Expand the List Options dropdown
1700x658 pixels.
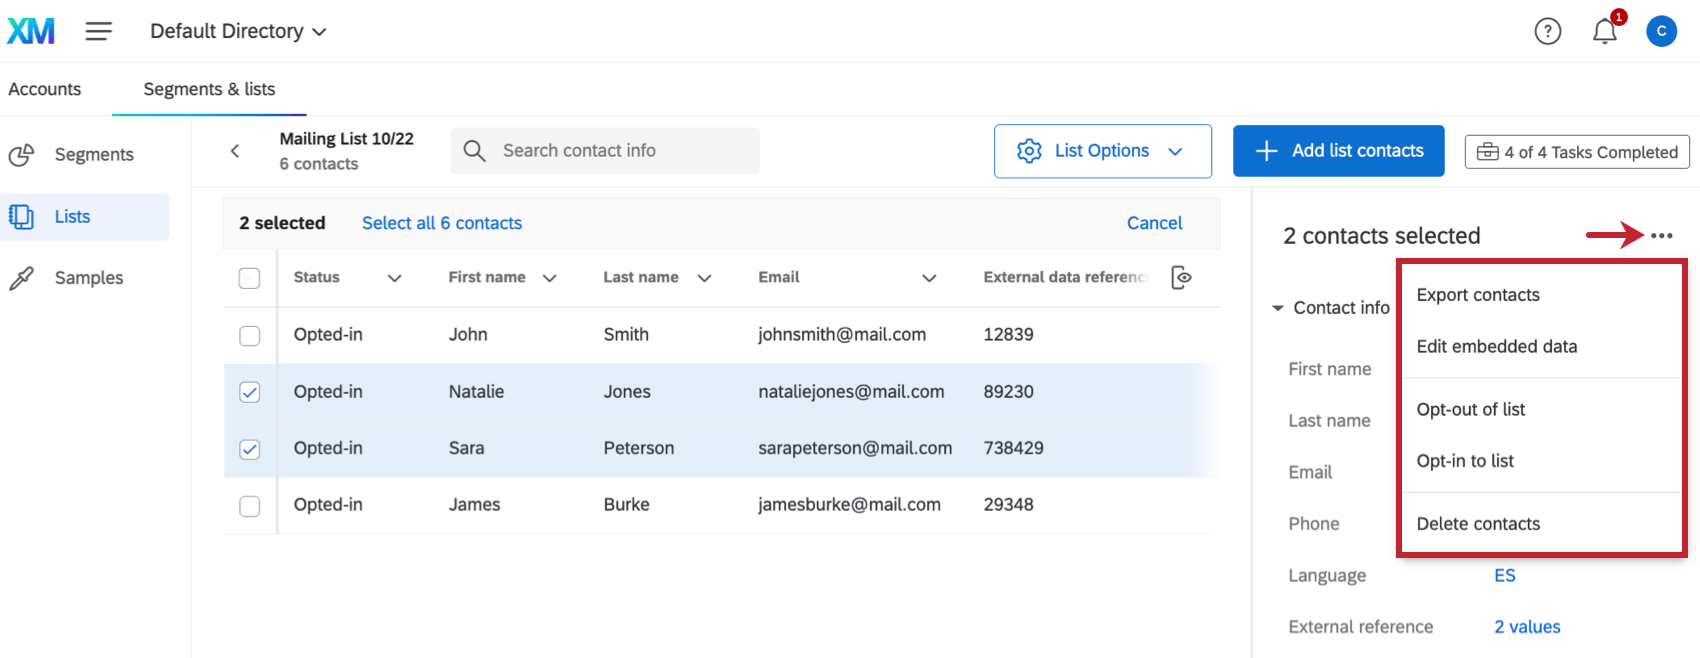tap(1102, 151)
